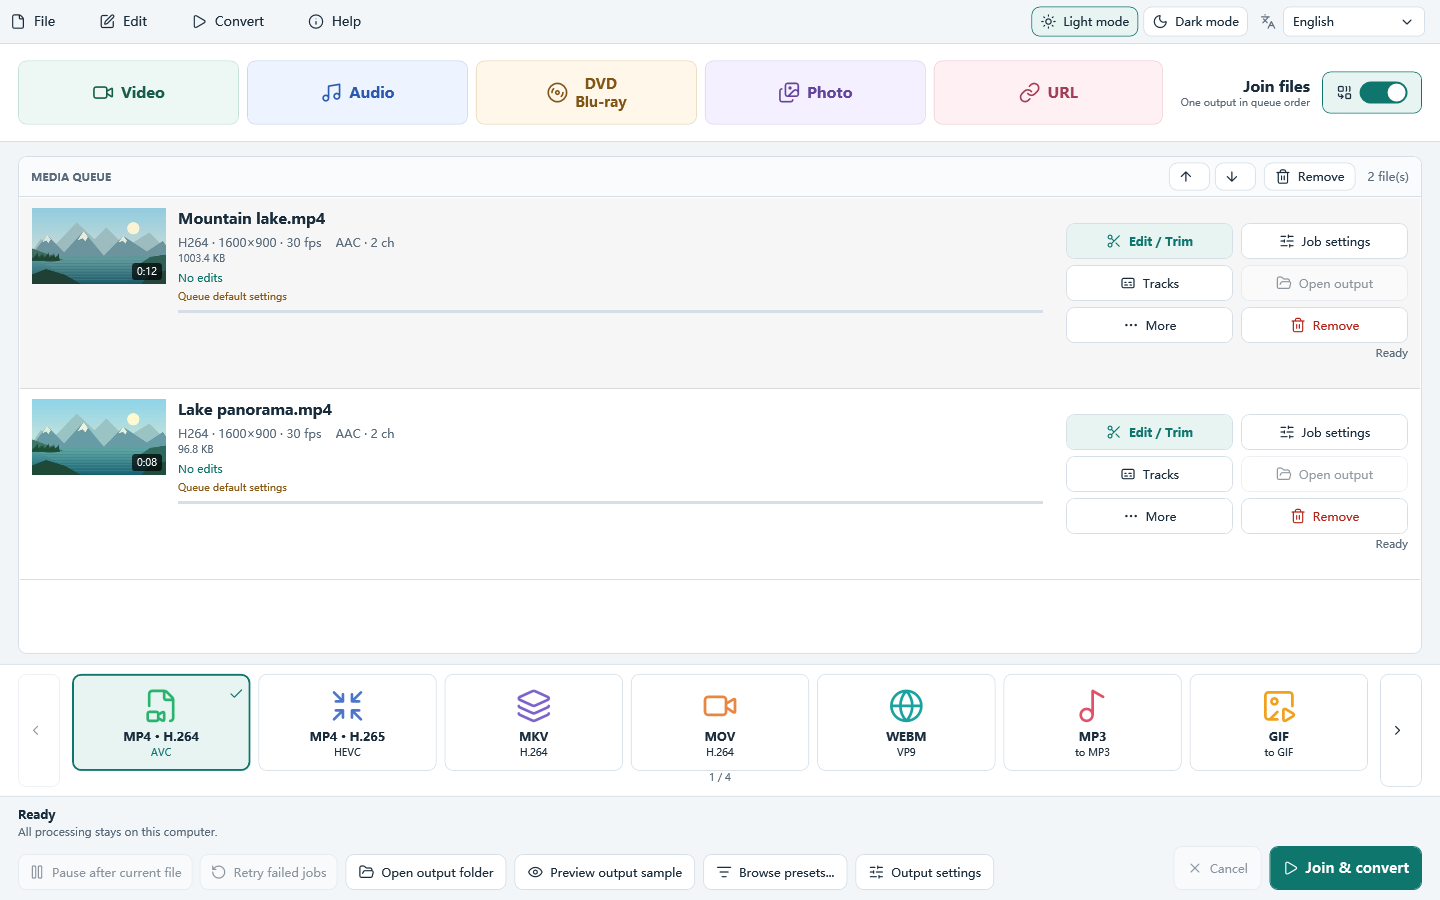1440x900 pixels.
Task: Select the Photo source tab
Action: 815,93
